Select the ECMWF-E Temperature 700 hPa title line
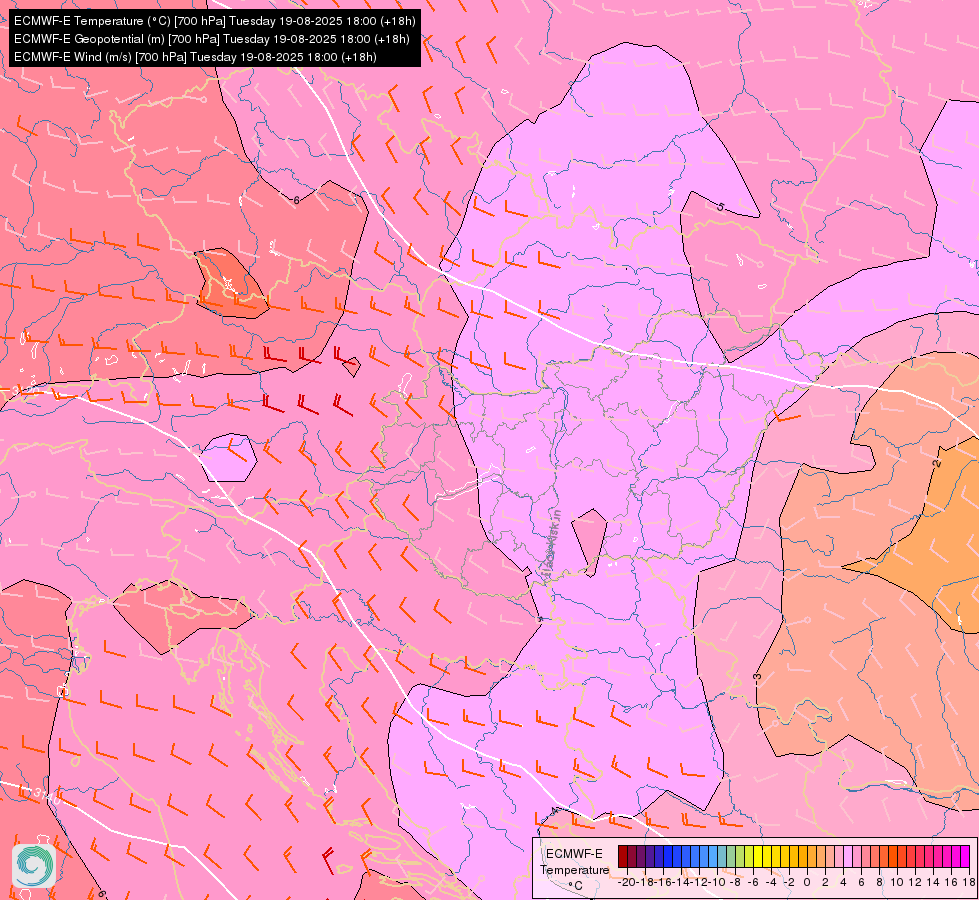This screenshot has width=979, height=900. pos(214,21)
